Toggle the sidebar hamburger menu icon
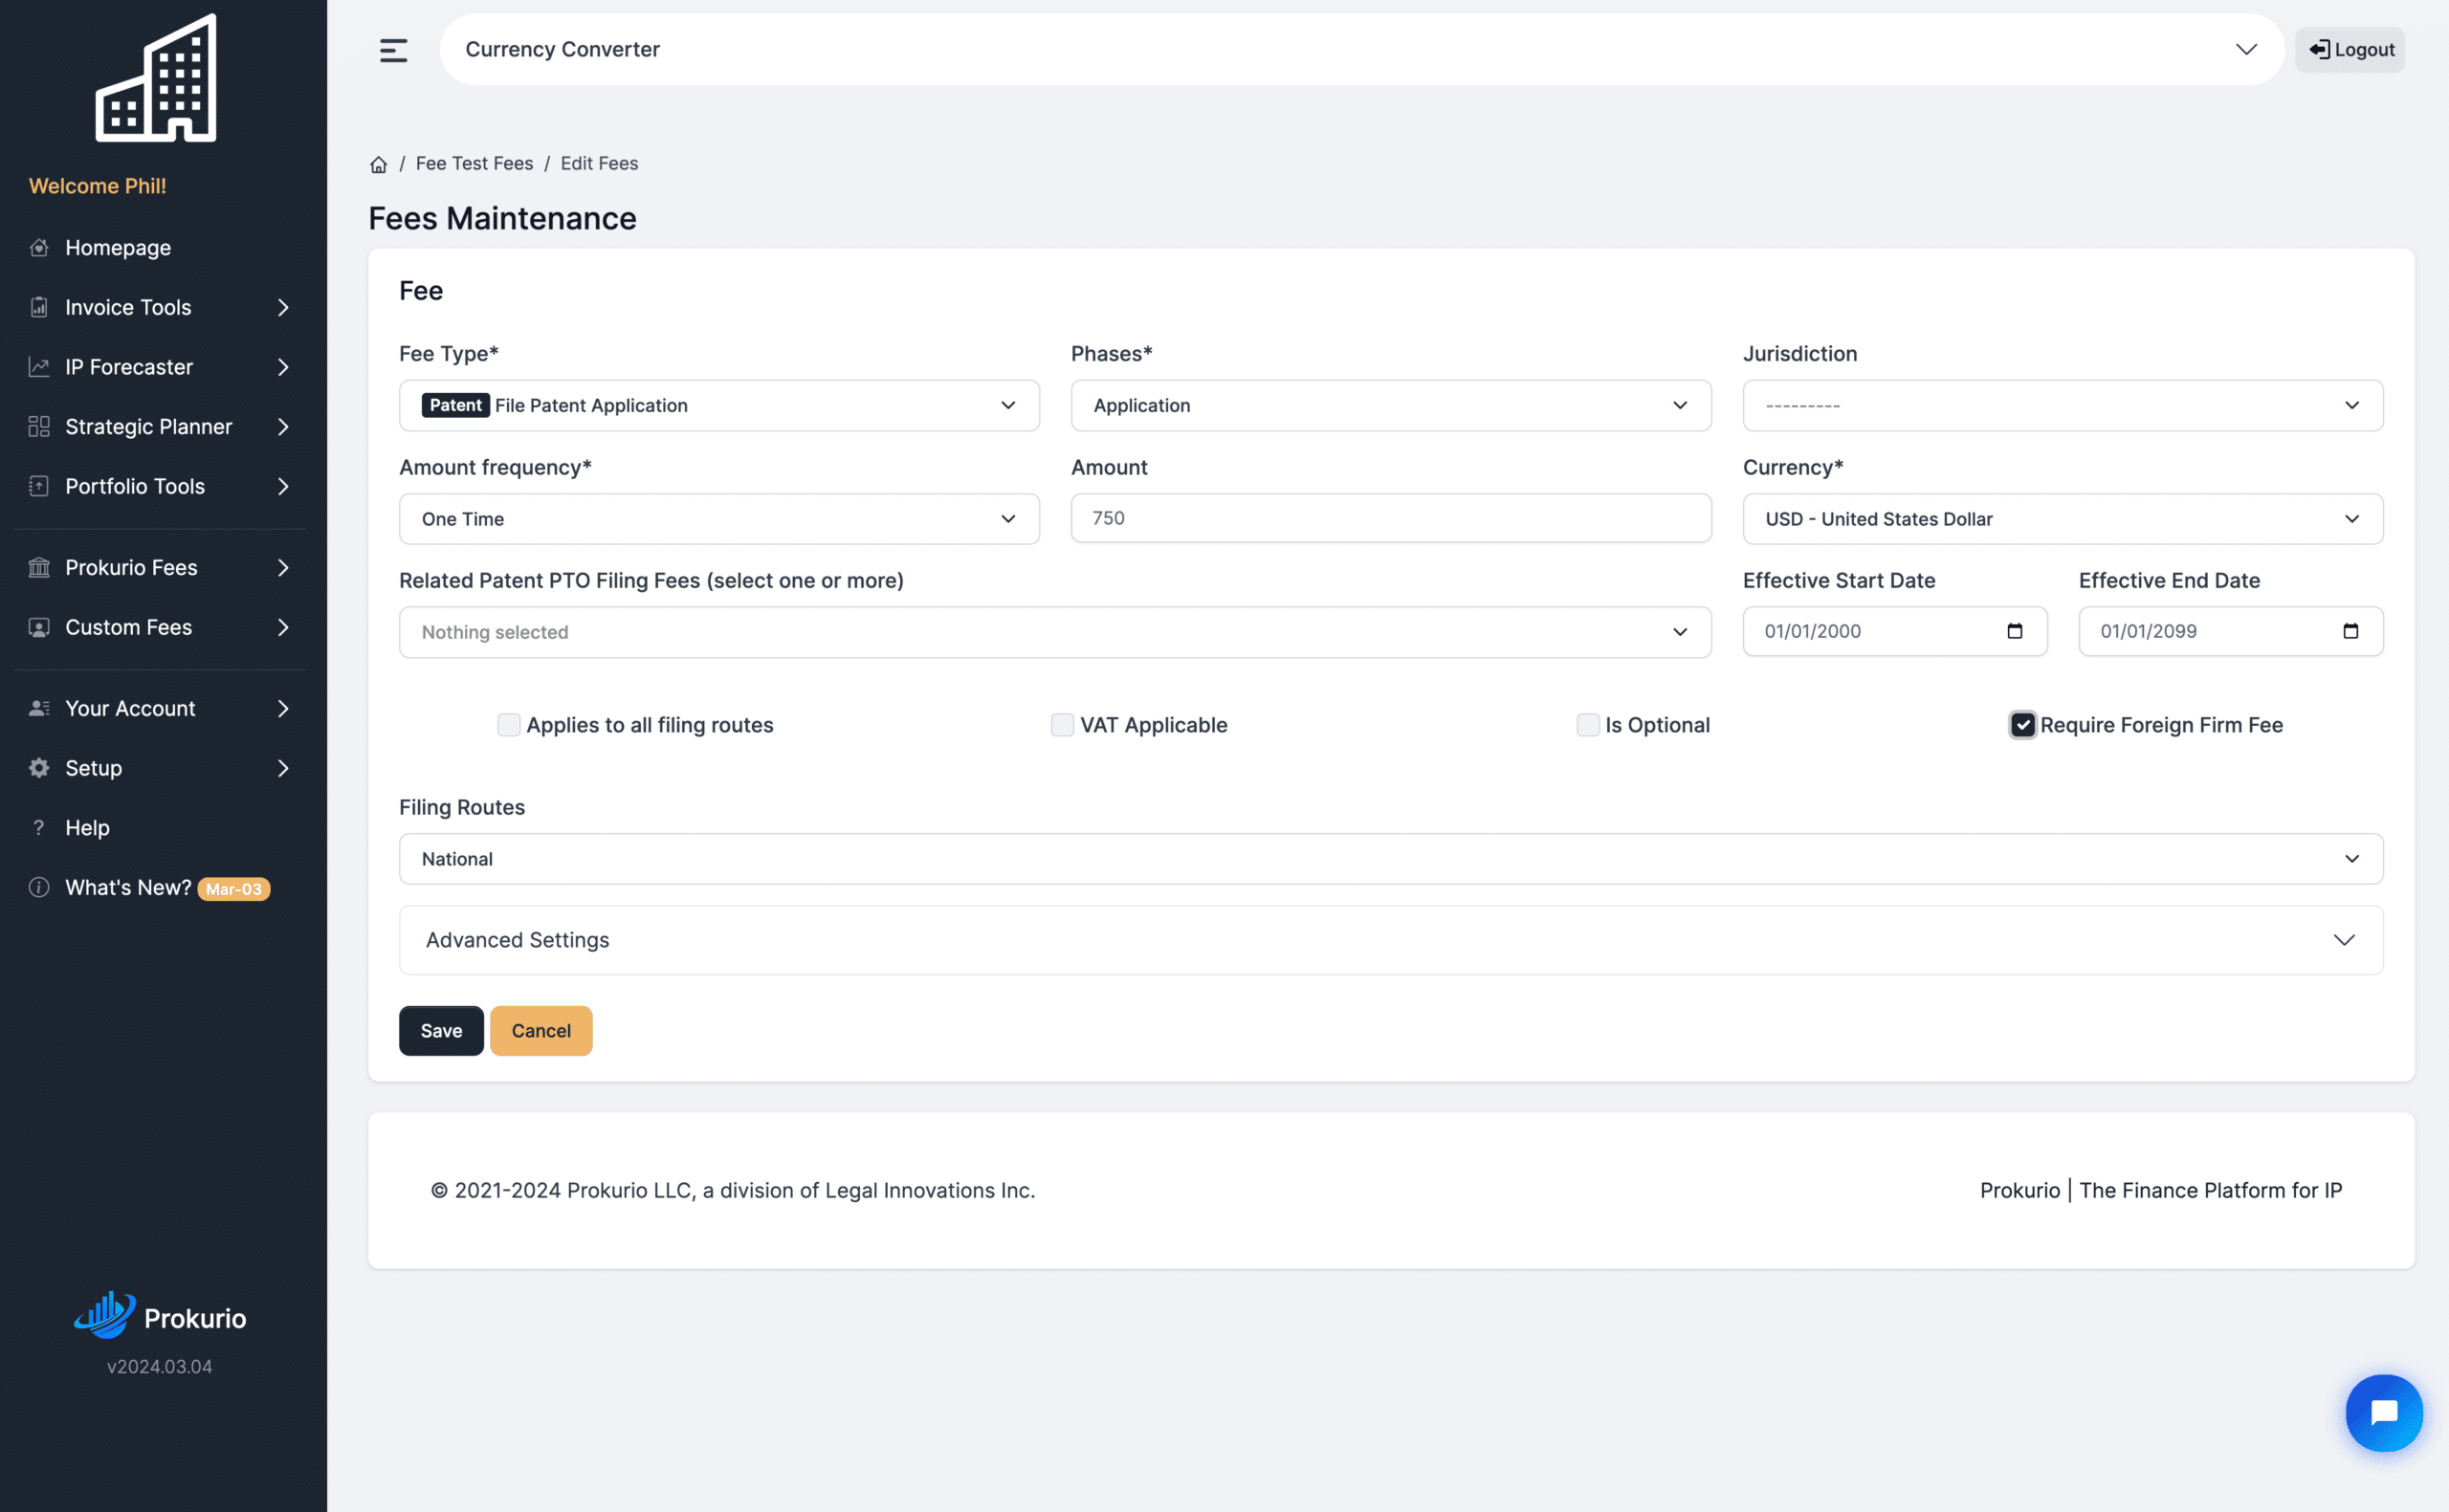The width and height of the screenshot is (2449, 1512). click(393, 50)
